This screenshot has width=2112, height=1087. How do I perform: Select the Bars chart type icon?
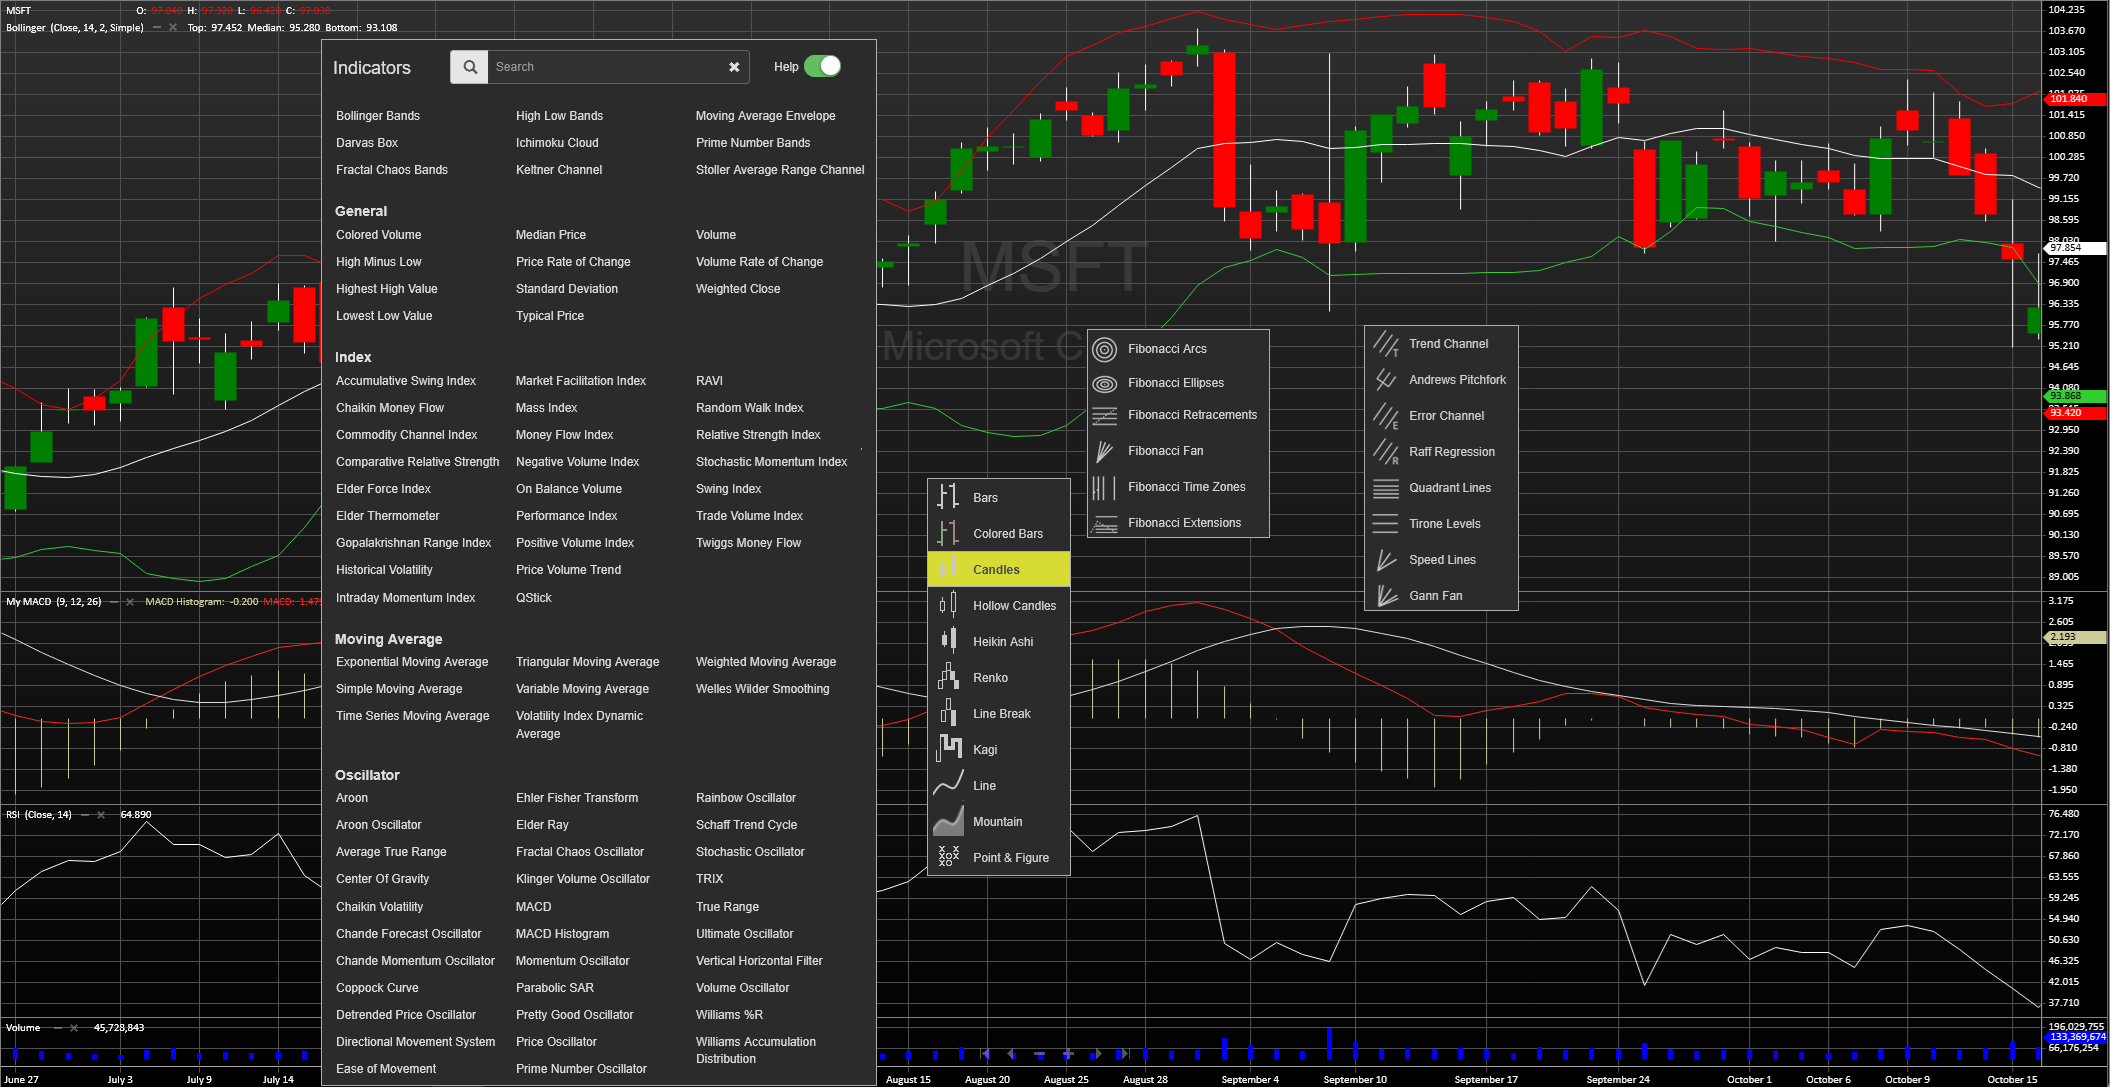pos(947,497)
